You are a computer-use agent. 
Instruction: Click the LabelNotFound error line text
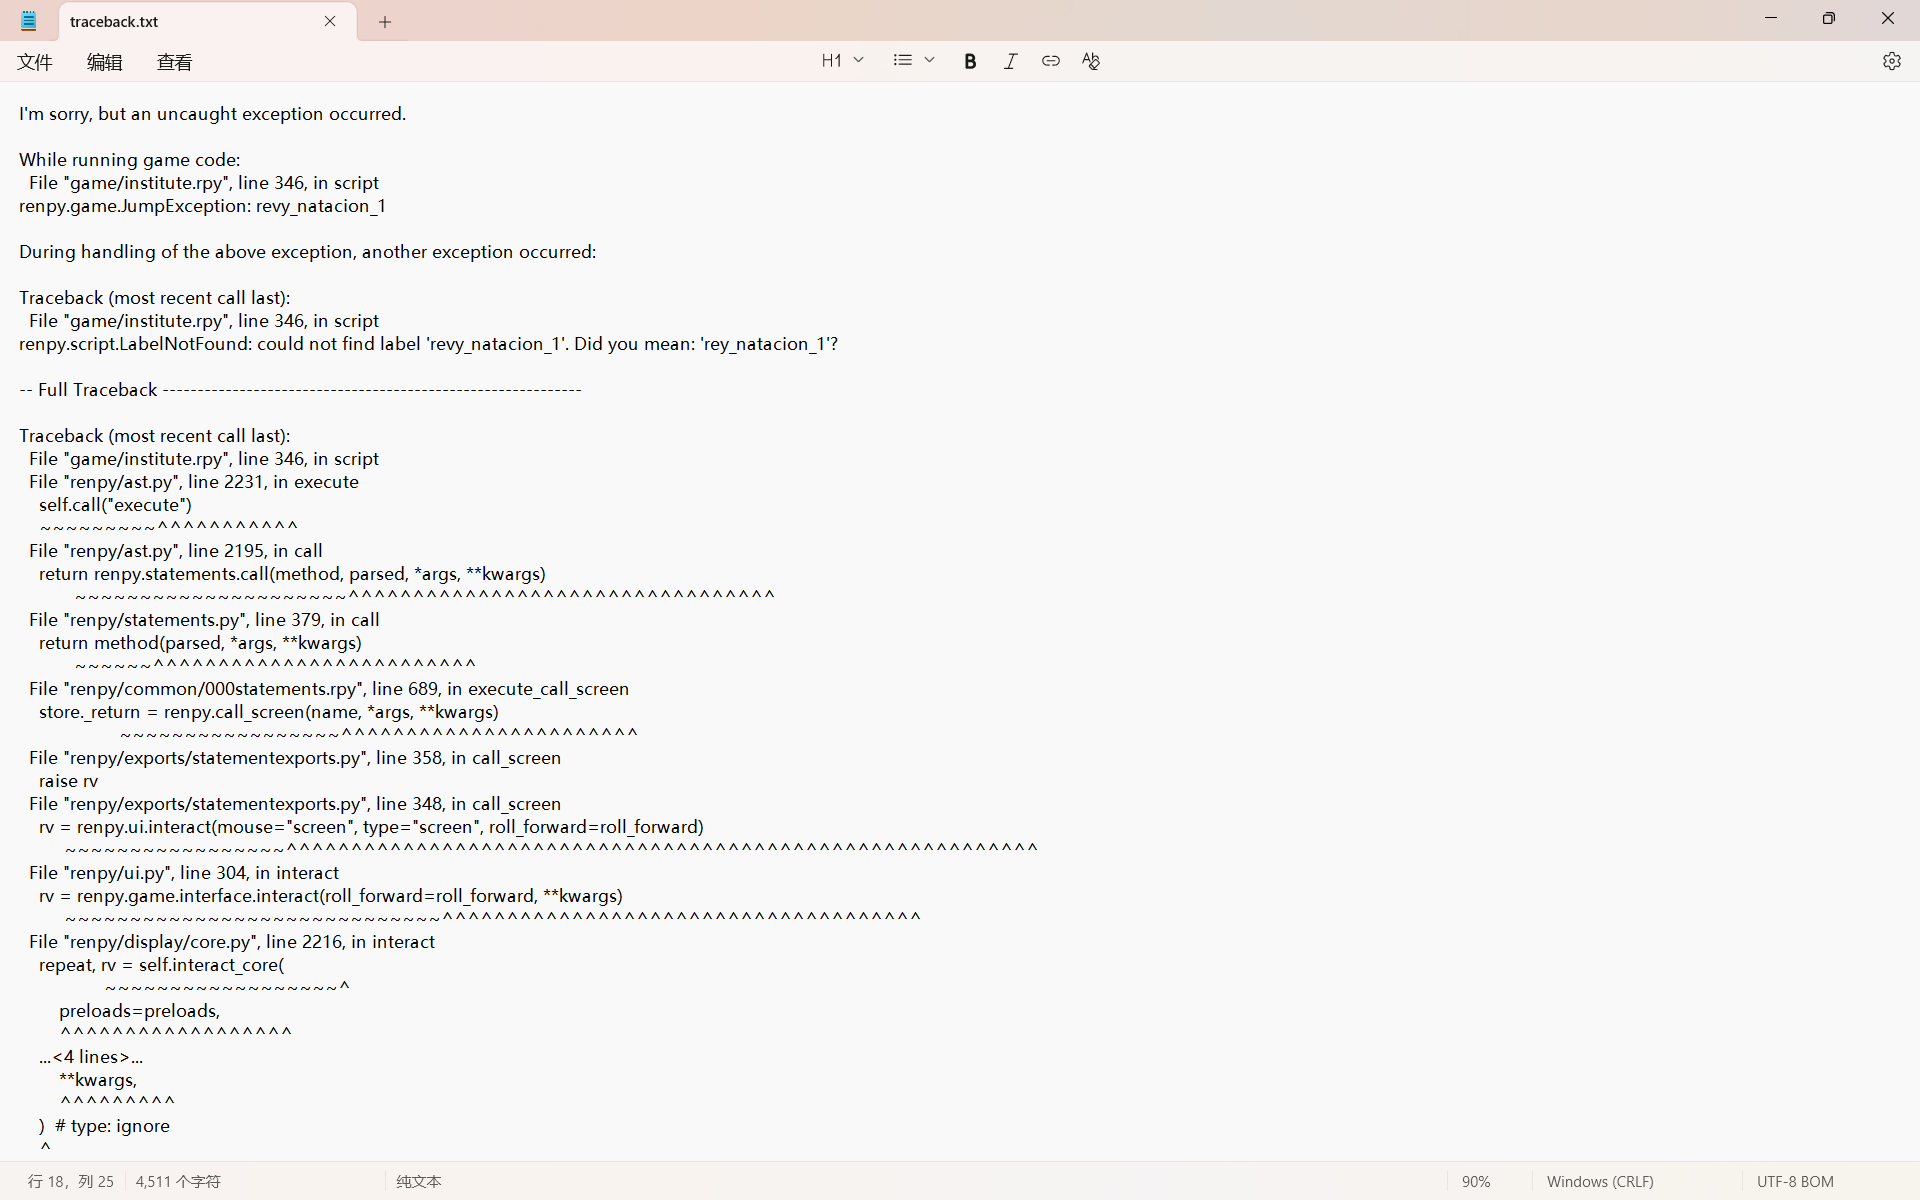point(428,344)
